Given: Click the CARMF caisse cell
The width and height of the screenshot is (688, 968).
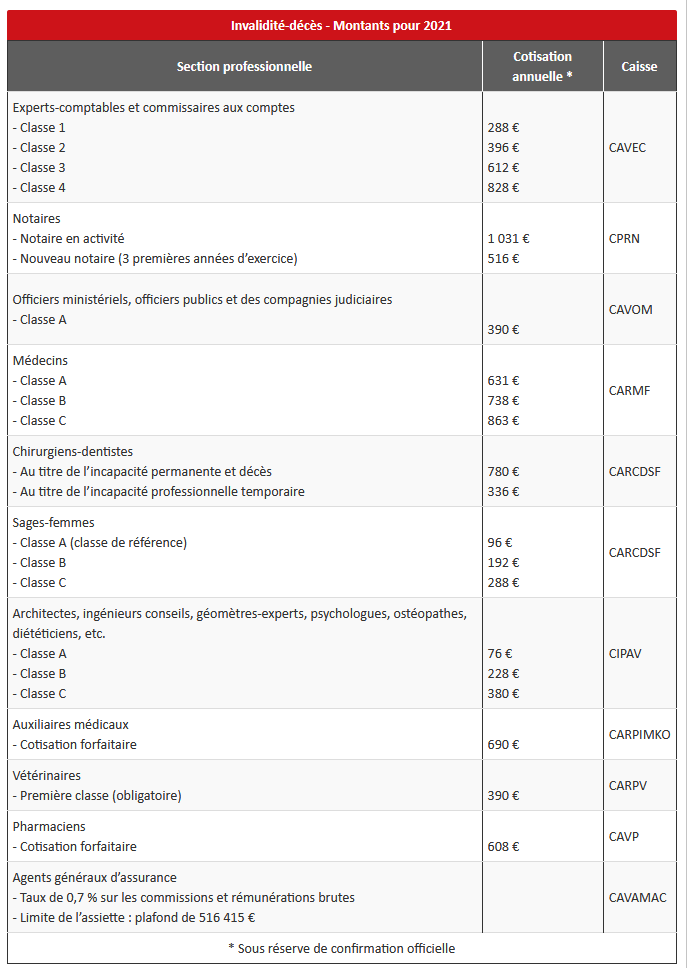Looking at the screenshot, I should (629, 390).
